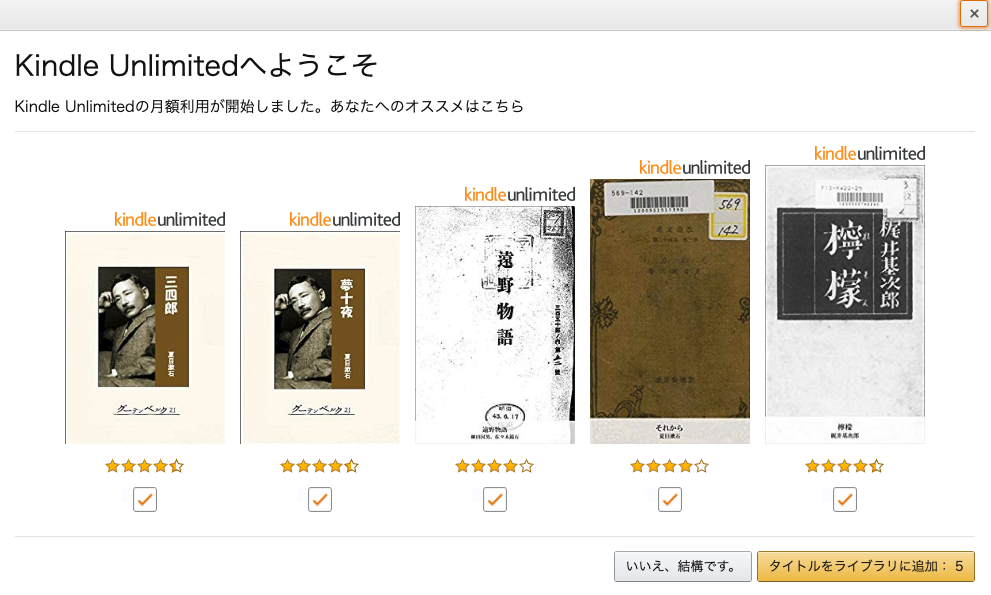
Task: Close the Kindle Unlimited welcome dialog
Action: point(974,13)
